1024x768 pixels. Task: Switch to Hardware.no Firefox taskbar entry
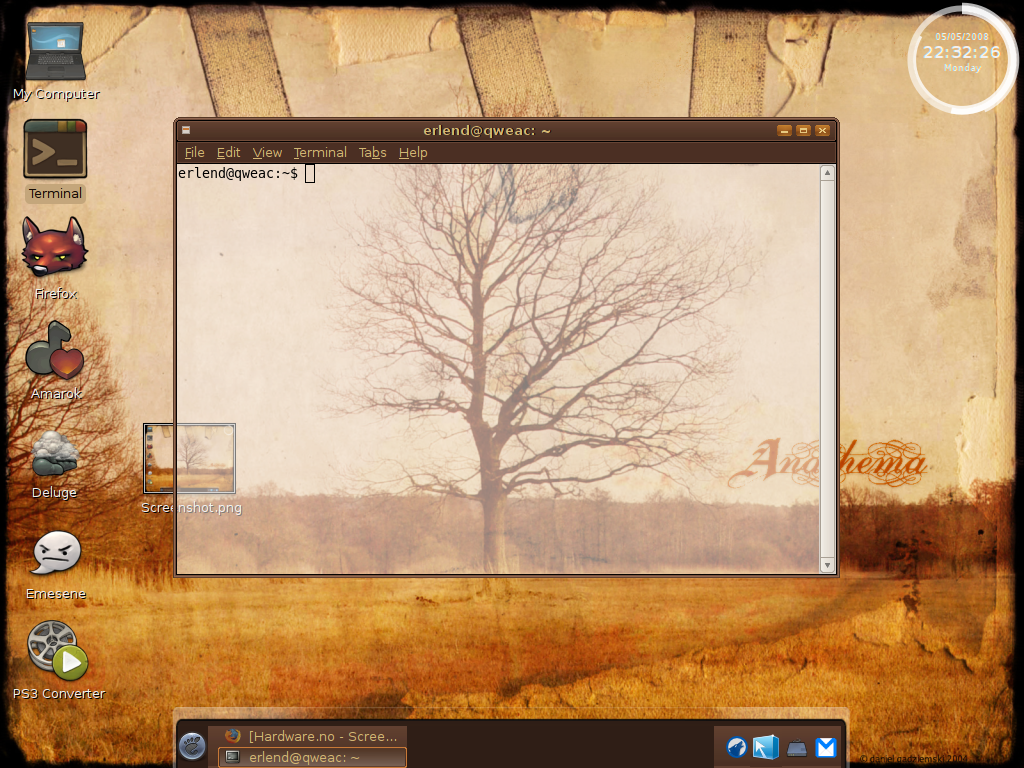tap(310, 736)
